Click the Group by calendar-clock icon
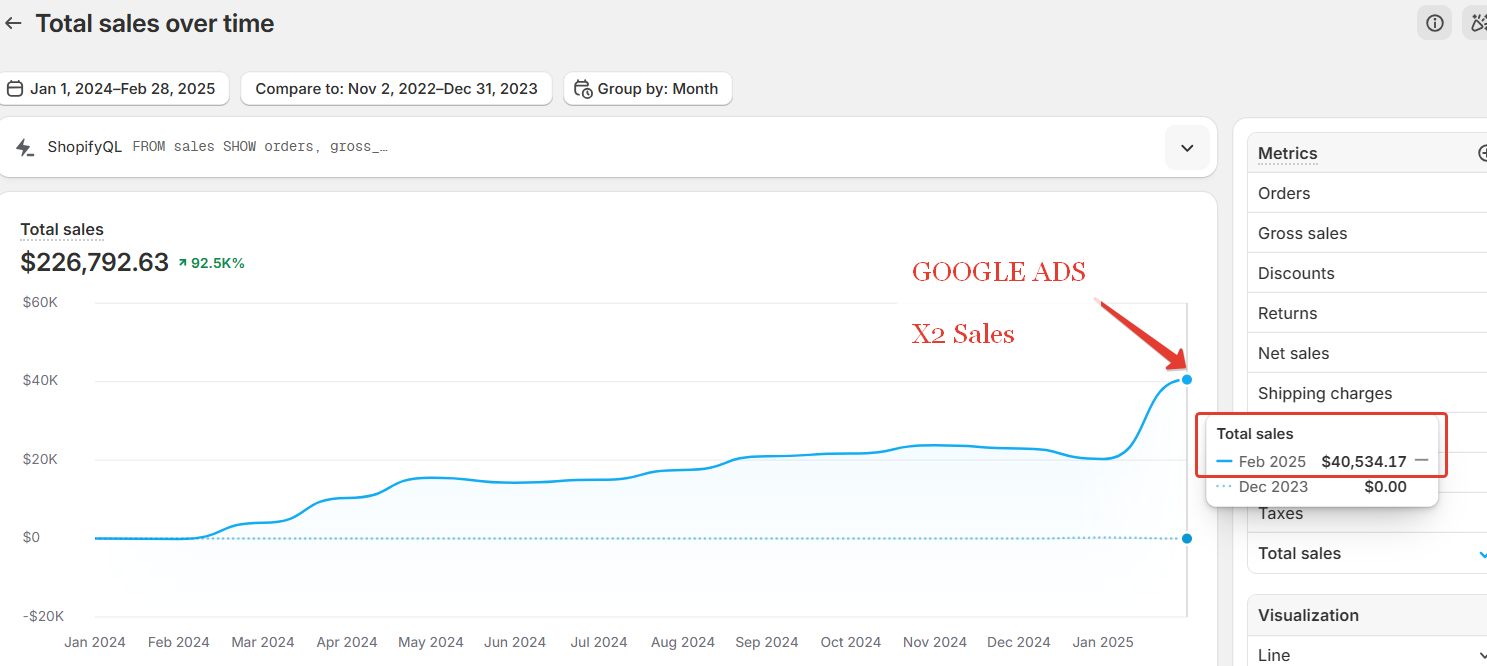1487x666 pixels. point(583,89)
